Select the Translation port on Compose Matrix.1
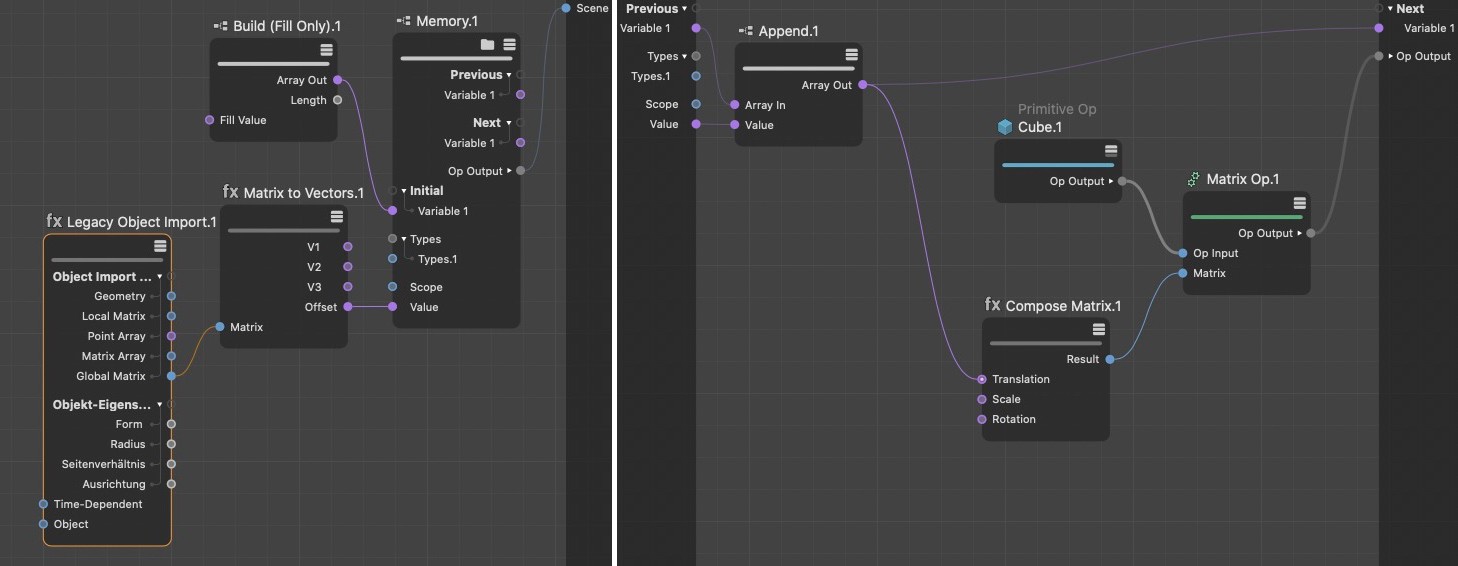This screenshot has width=1458, height=566. [982, 379]
